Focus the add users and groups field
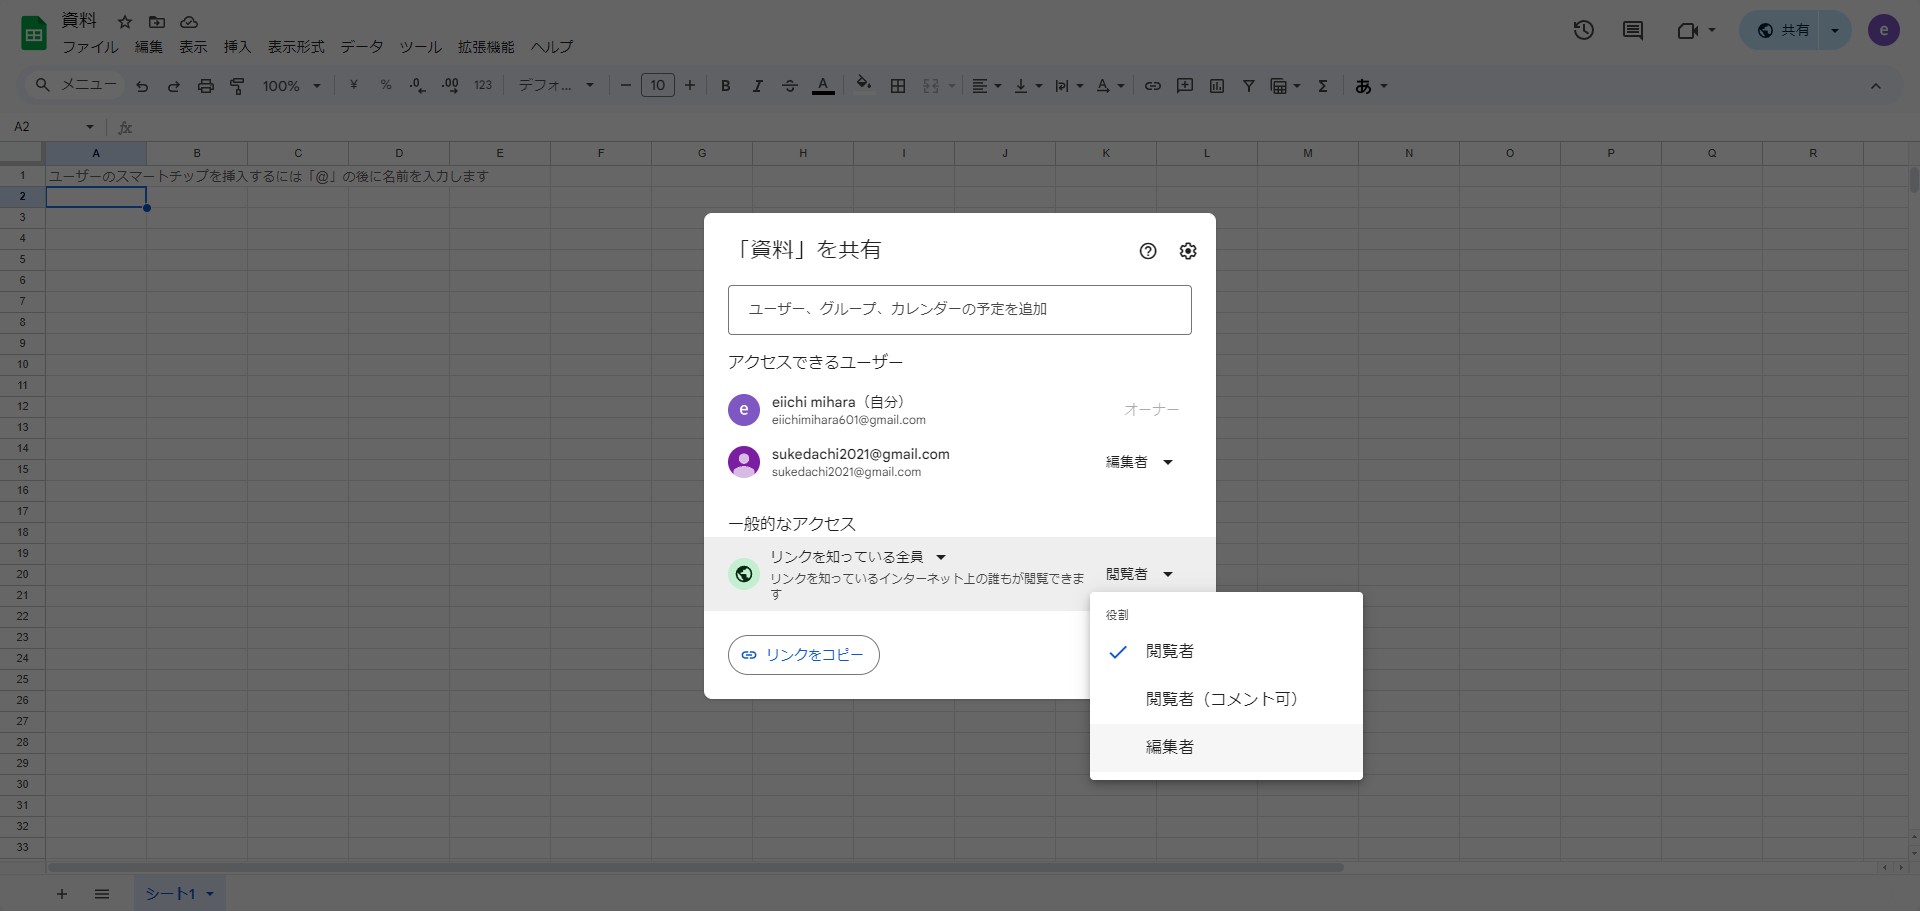This screenshot has height=911, width=1920. pos(960,310)
